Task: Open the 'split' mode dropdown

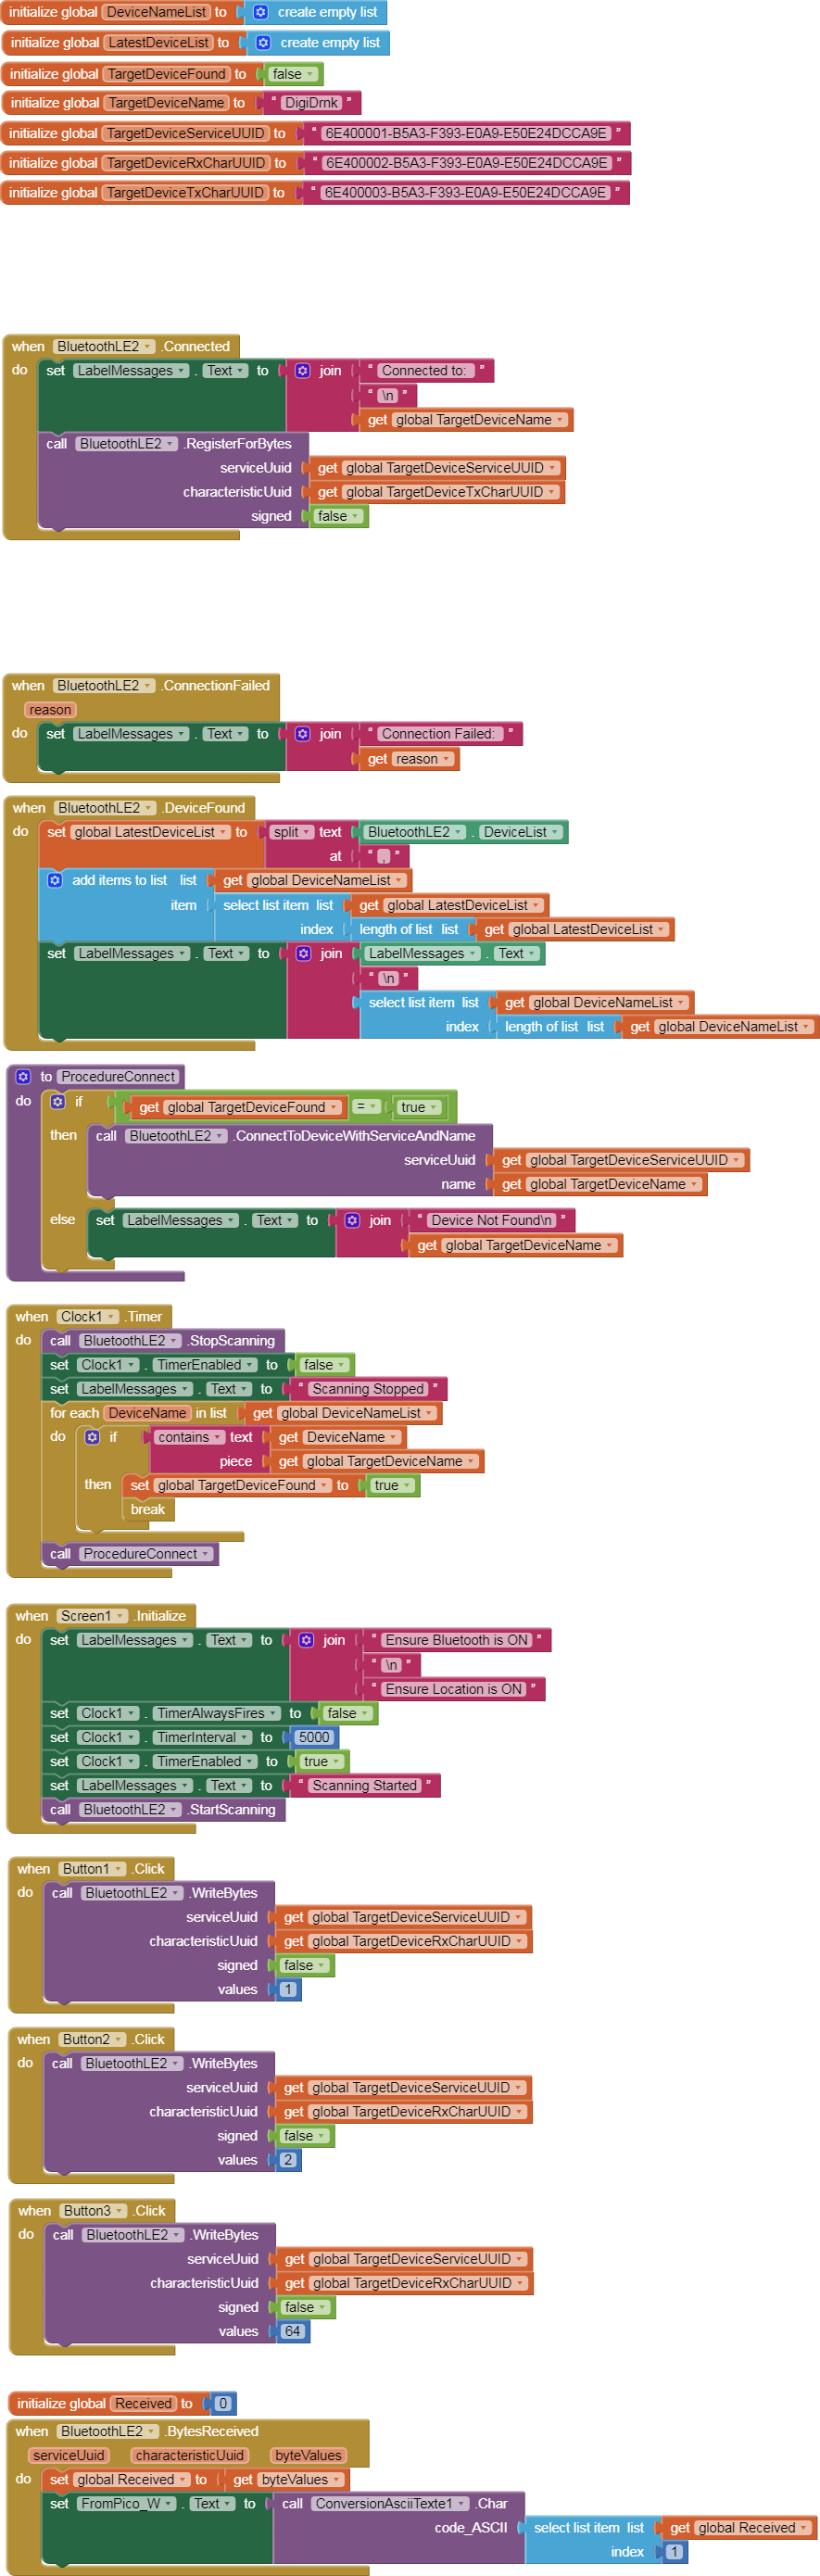Action: click(291, 832)
